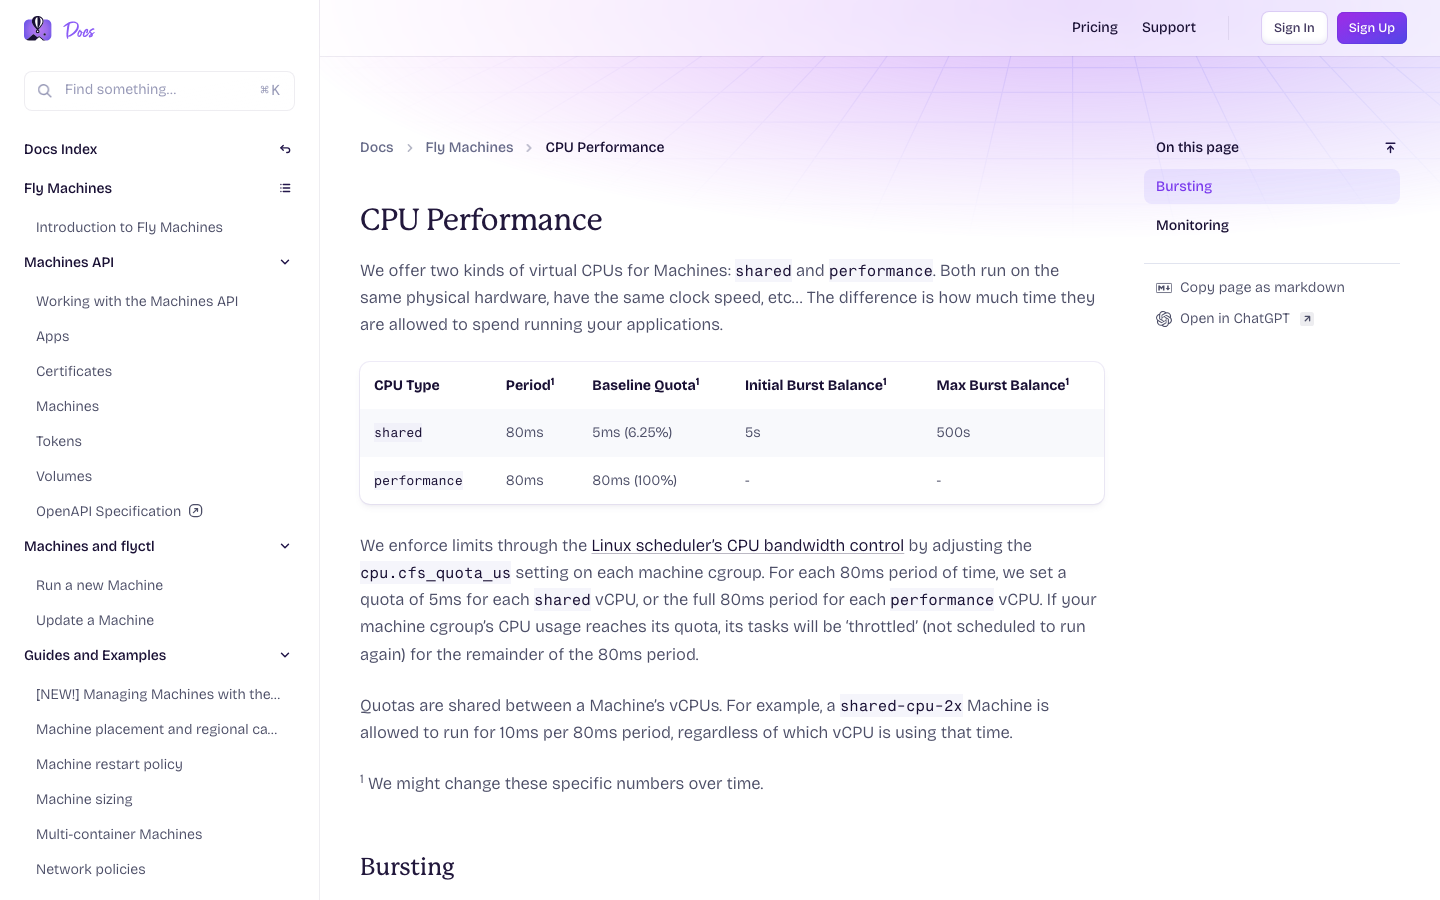The width and height of the screenshot is (1440, 900).
Task: Open the Pricing menu item
Action: coord(1095,27)
